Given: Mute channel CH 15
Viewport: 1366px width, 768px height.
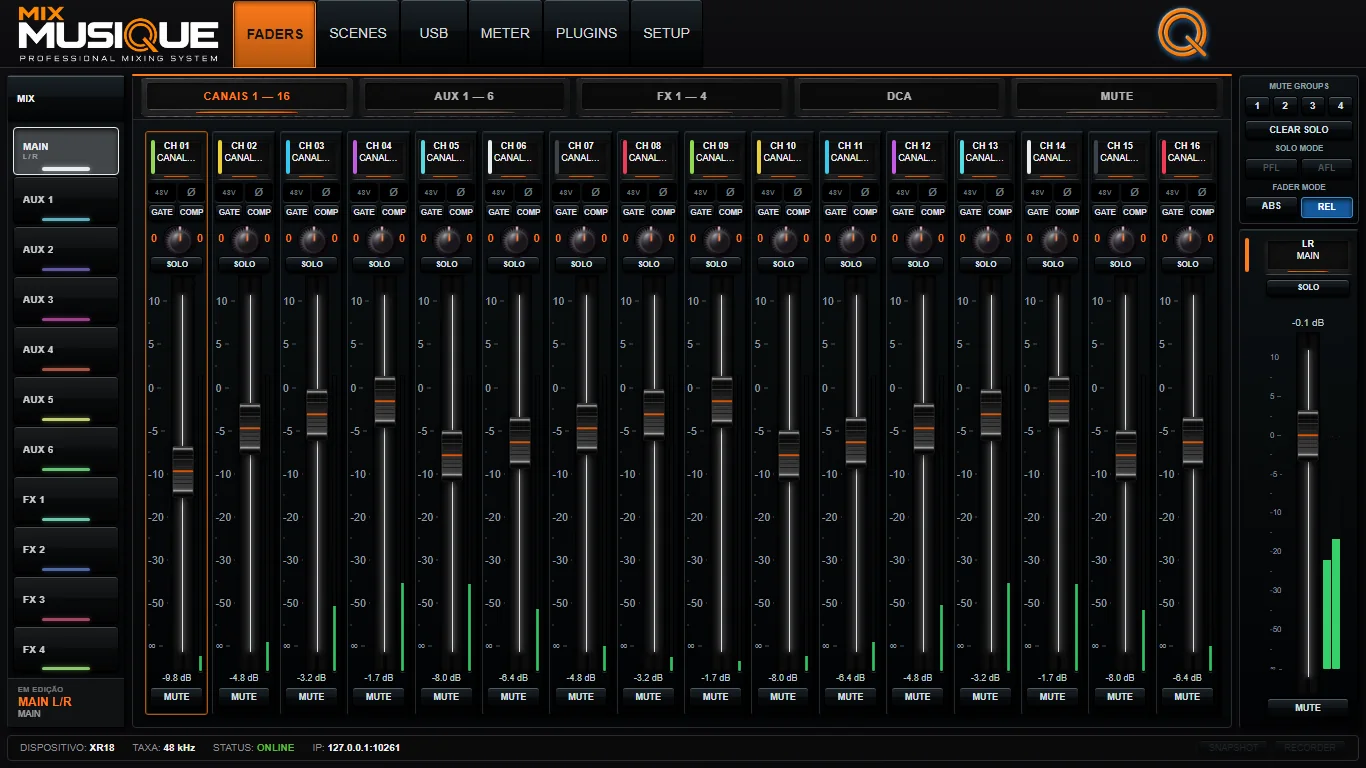Looking at the screenshot, I should click(x=1120, y=697).
